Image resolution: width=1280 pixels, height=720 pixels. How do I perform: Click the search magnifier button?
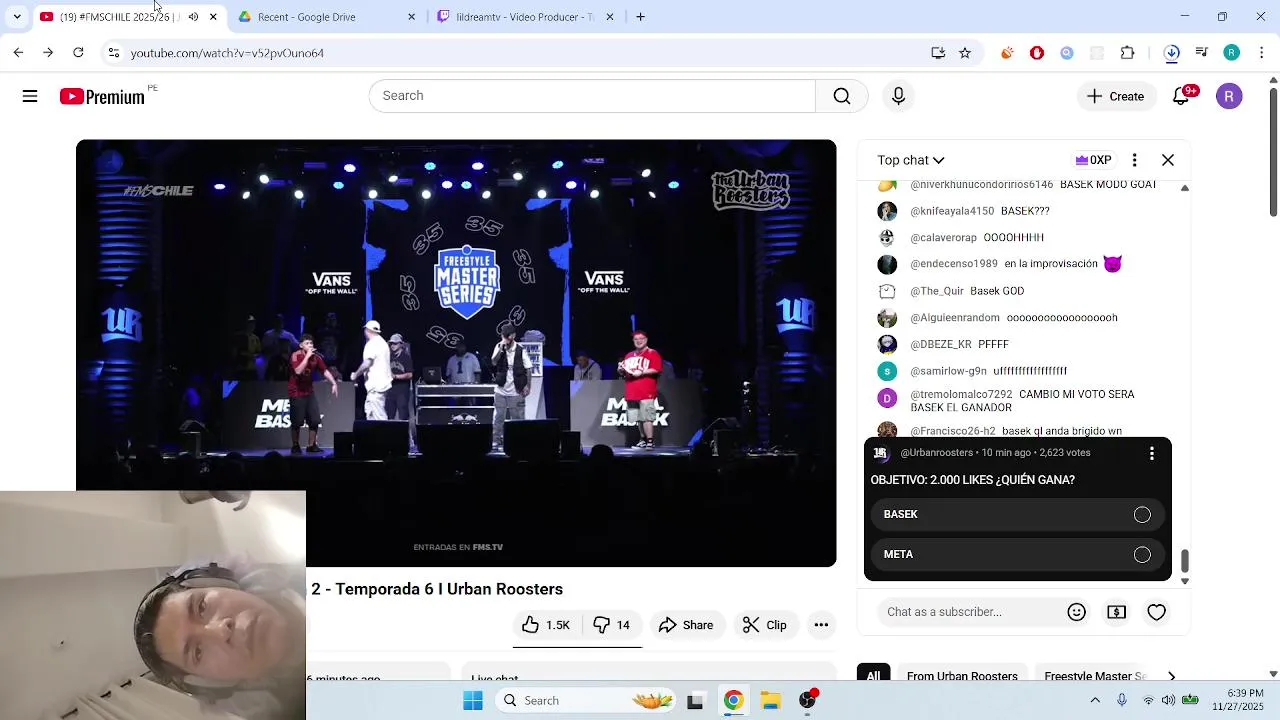[x=842, y=96]
